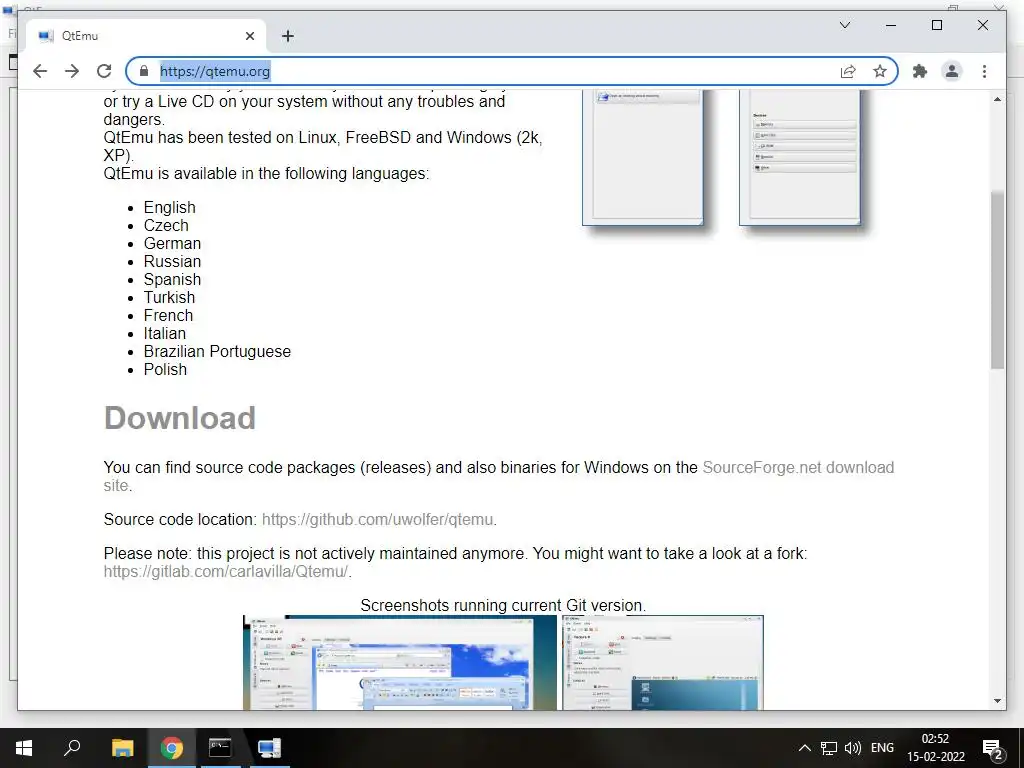Viewport: 1024px width, 768px height.
Task: Open the notification center icon
Action: click(x=993, y=748)
